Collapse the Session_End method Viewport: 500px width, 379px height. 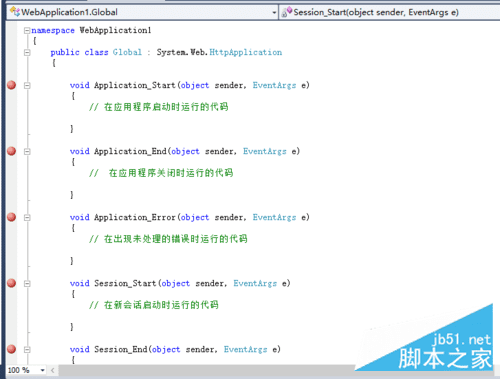27,349
